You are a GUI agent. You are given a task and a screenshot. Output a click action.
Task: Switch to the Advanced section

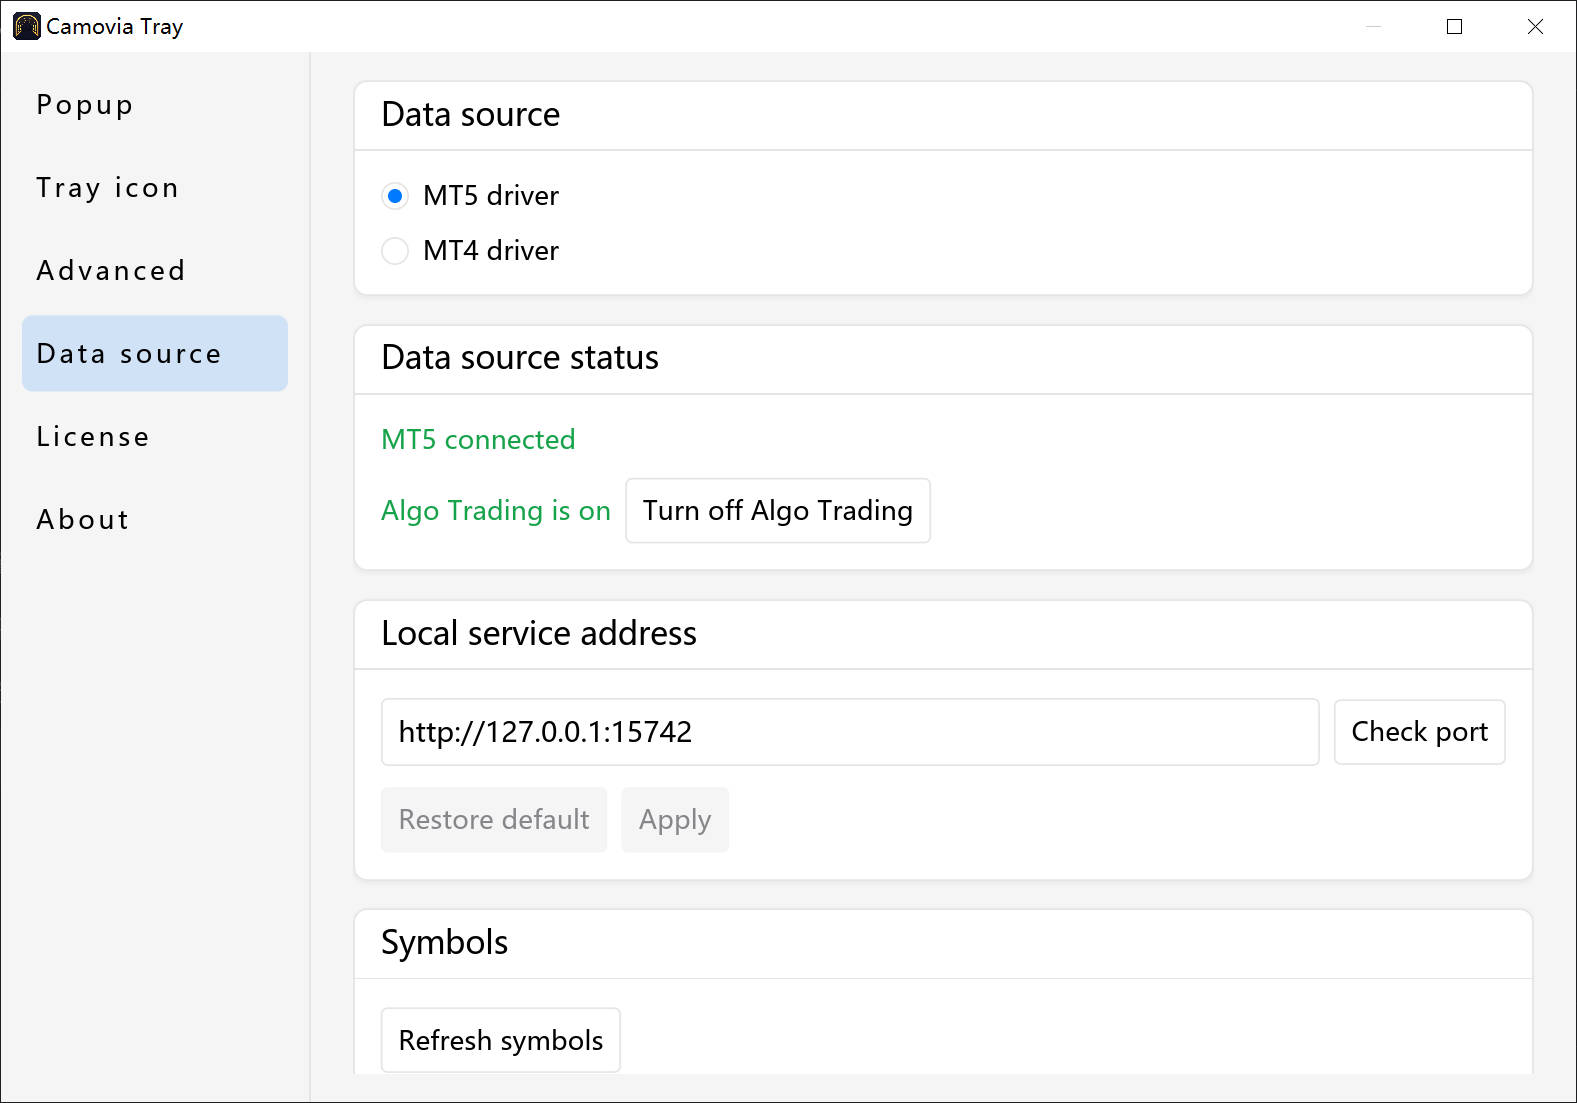tap(155, 271)
